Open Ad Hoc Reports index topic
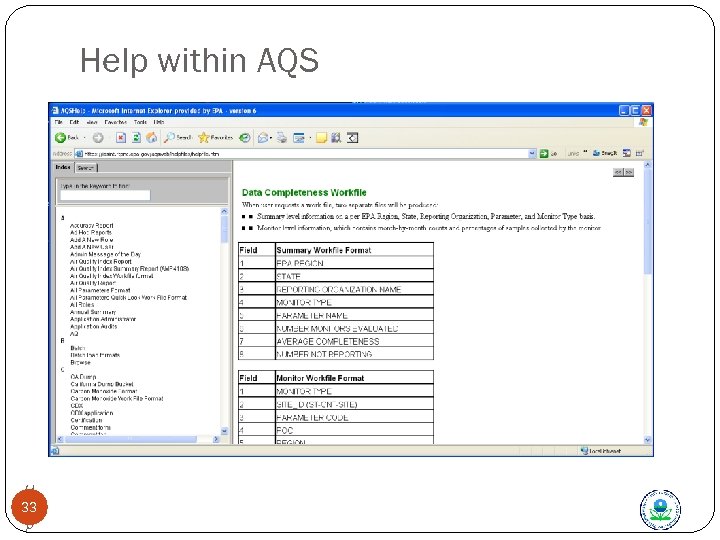720x540 pixels. [x=90, y=232]
